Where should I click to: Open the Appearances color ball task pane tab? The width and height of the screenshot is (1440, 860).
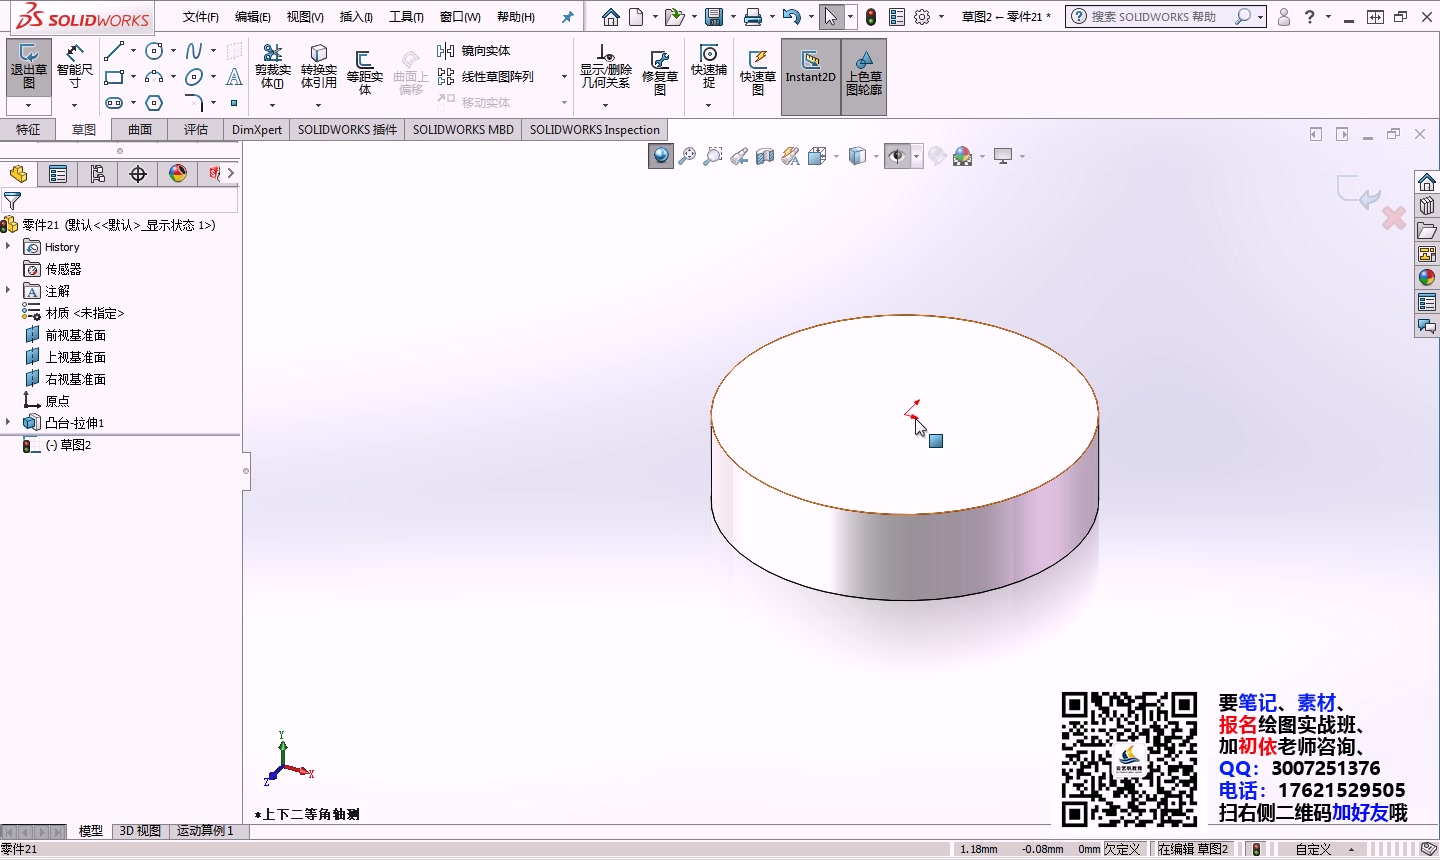pyautogui.click(x=1427, y=278)
